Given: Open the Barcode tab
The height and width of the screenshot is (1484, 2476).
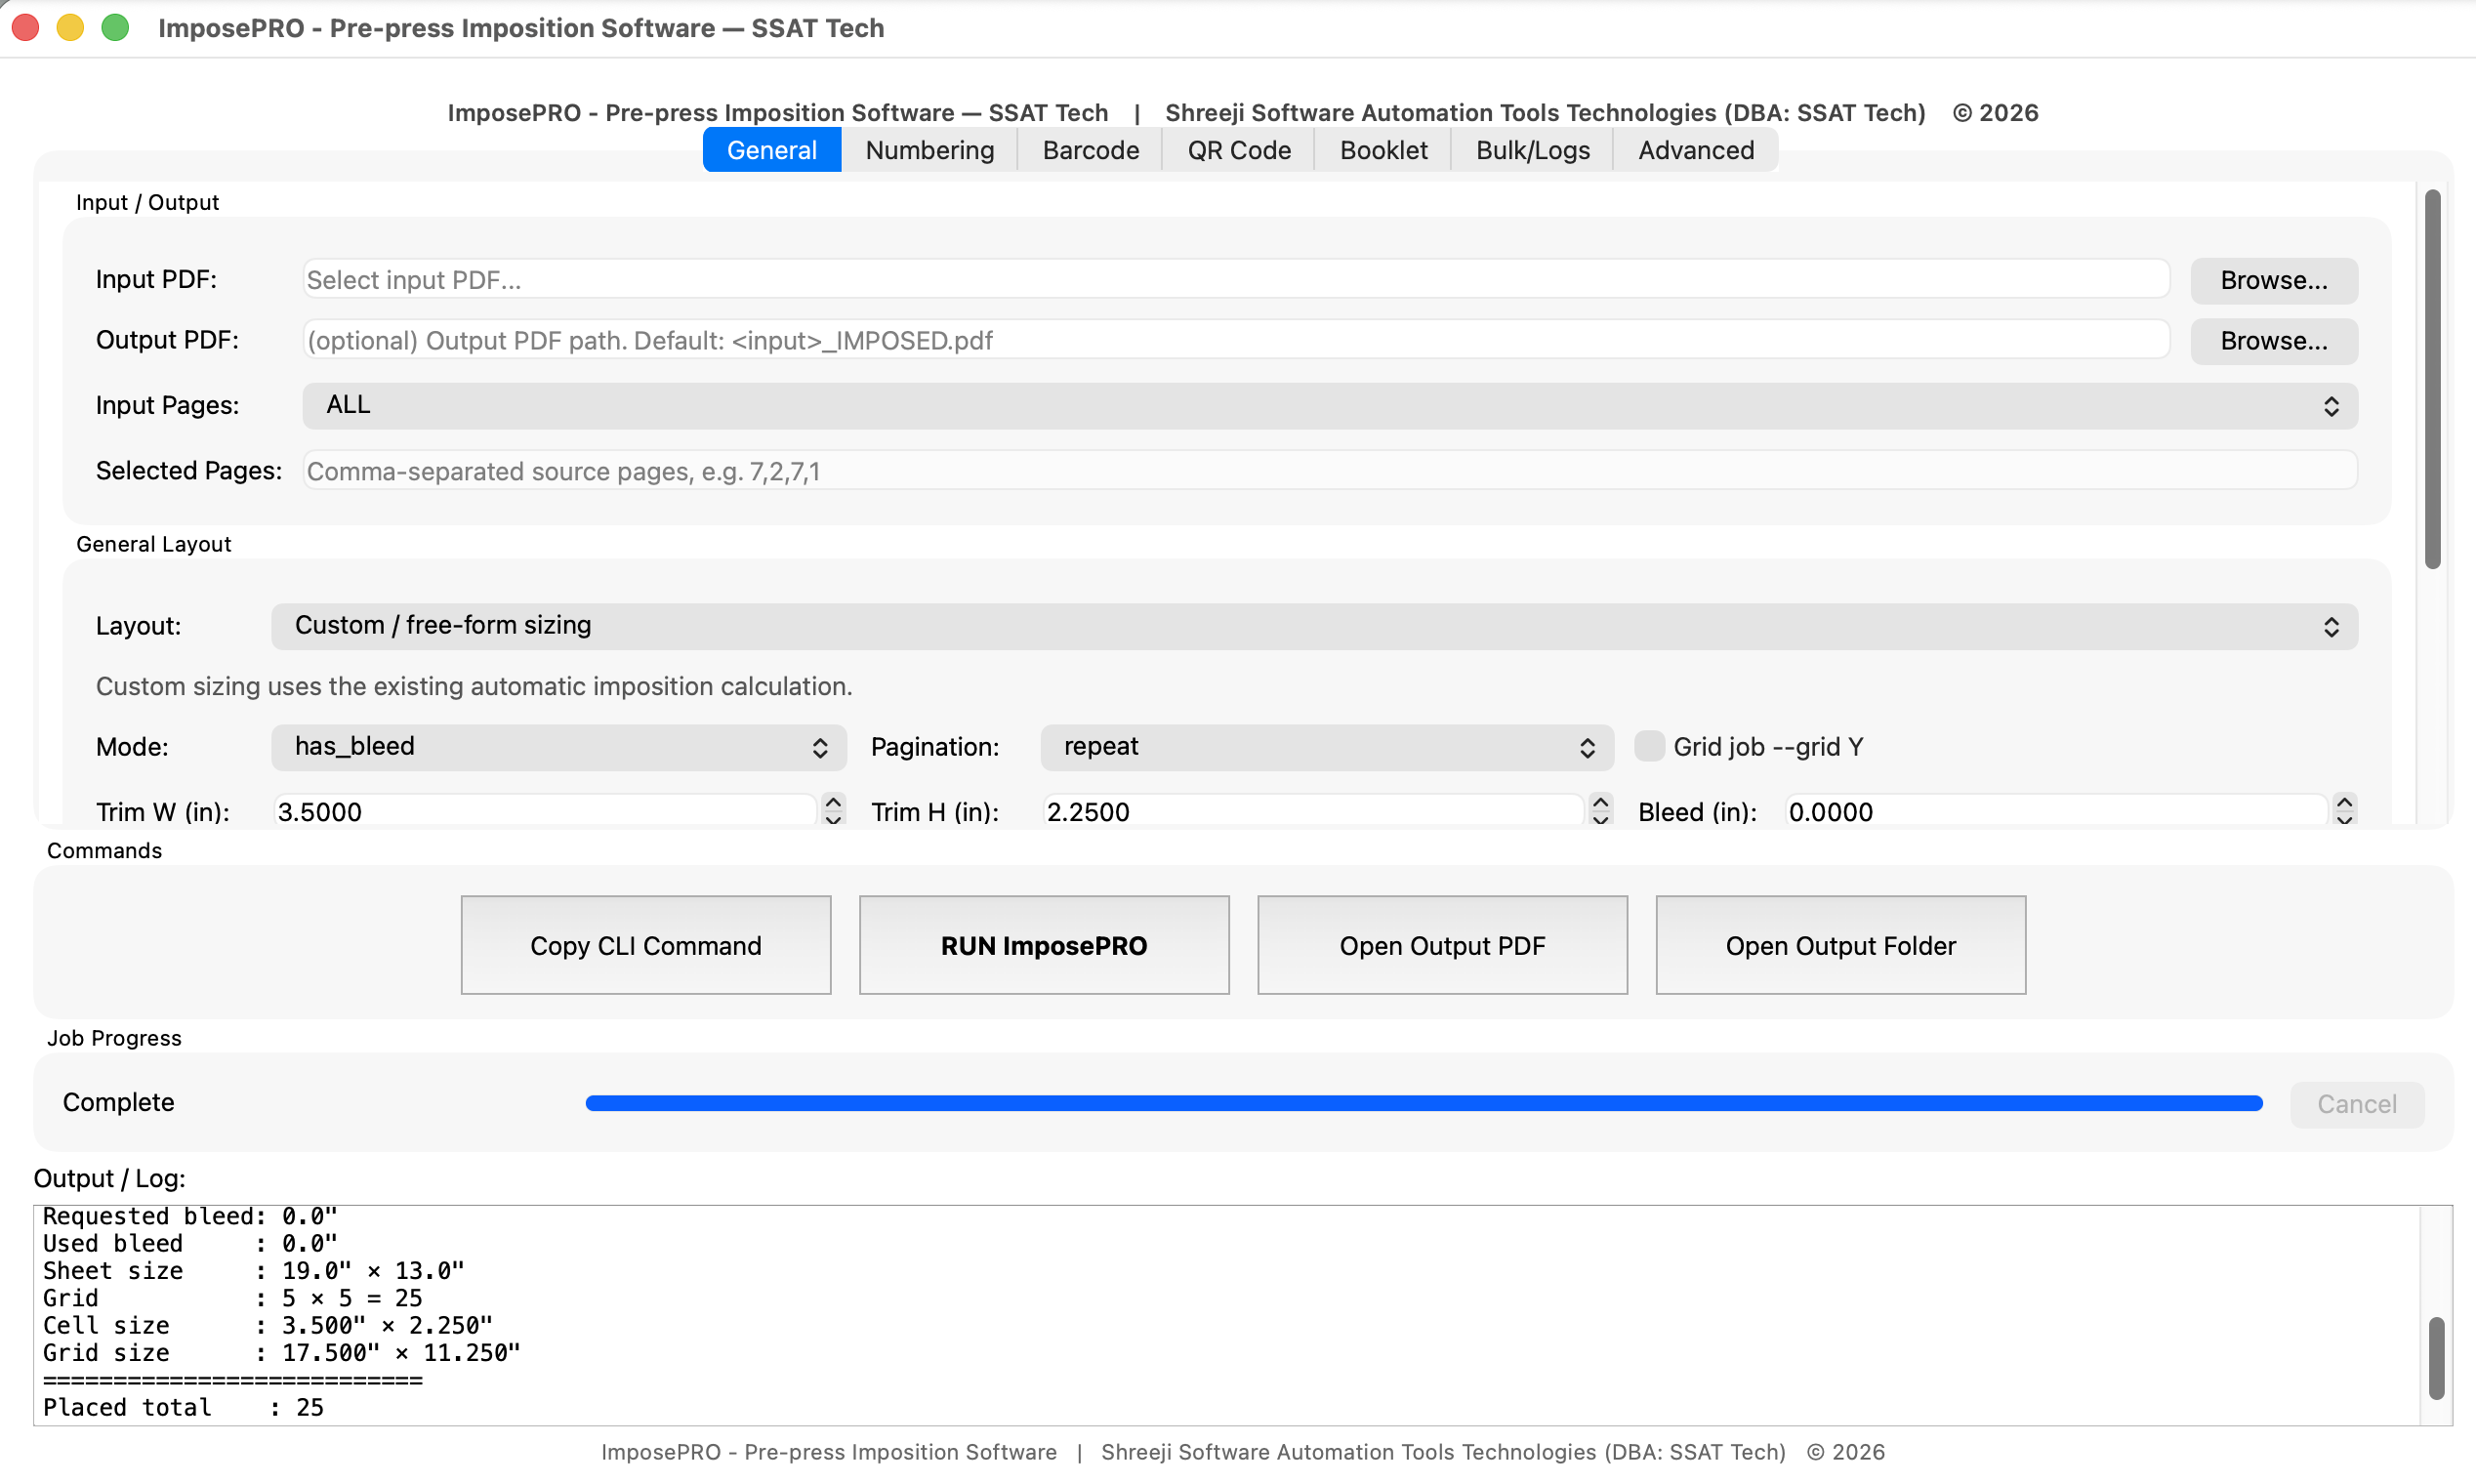Looking at the screenshot, I should pos(1090,150).
